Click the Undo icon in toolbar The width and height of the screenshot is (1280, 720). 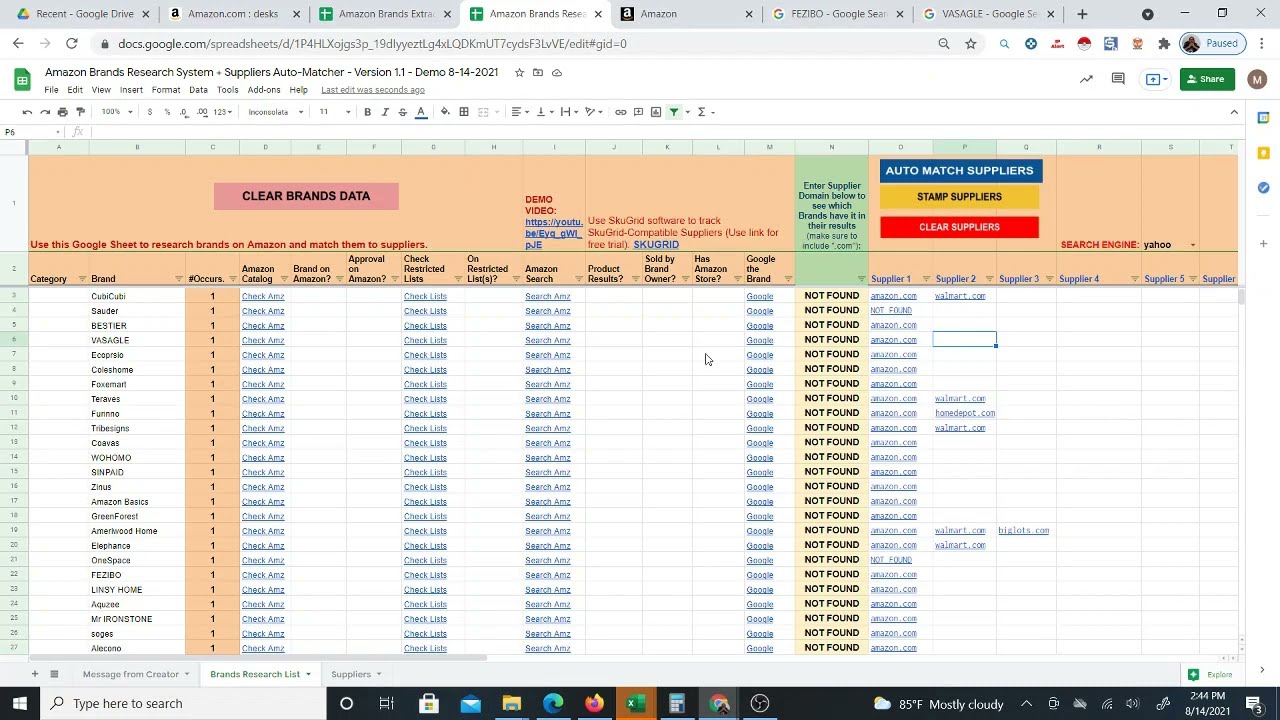(x=27, y=112)
